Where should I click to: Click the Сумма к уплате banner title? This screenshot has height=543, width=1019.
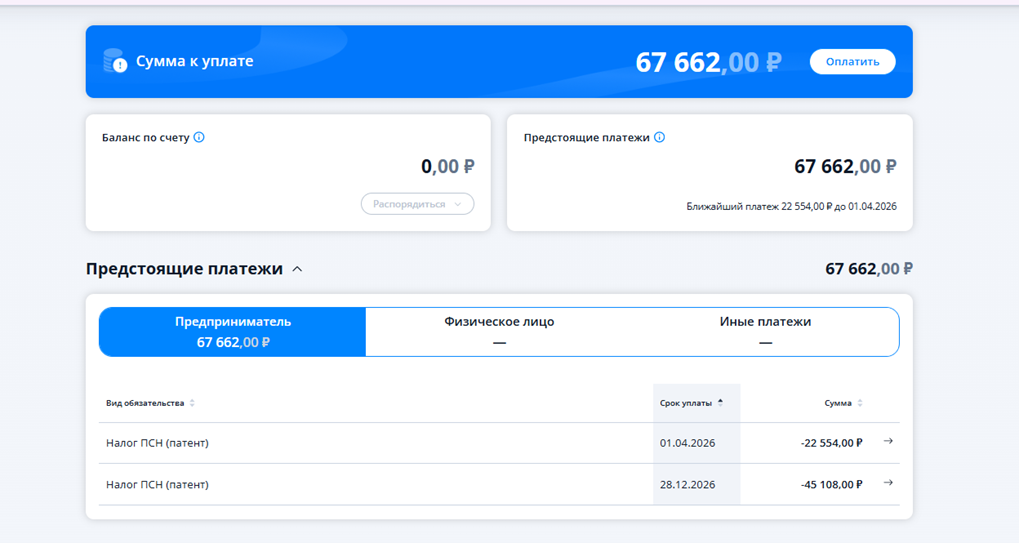(x=194, y=61)
